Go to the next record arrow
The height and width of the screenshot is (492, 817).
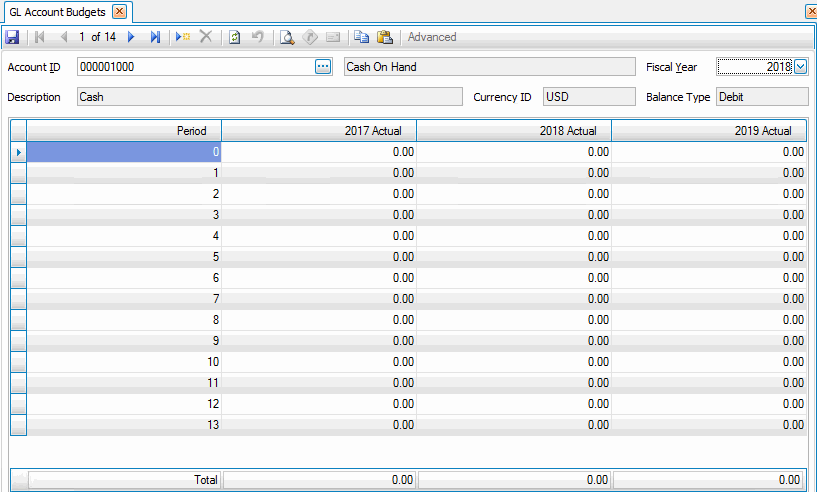click(131, 37)
